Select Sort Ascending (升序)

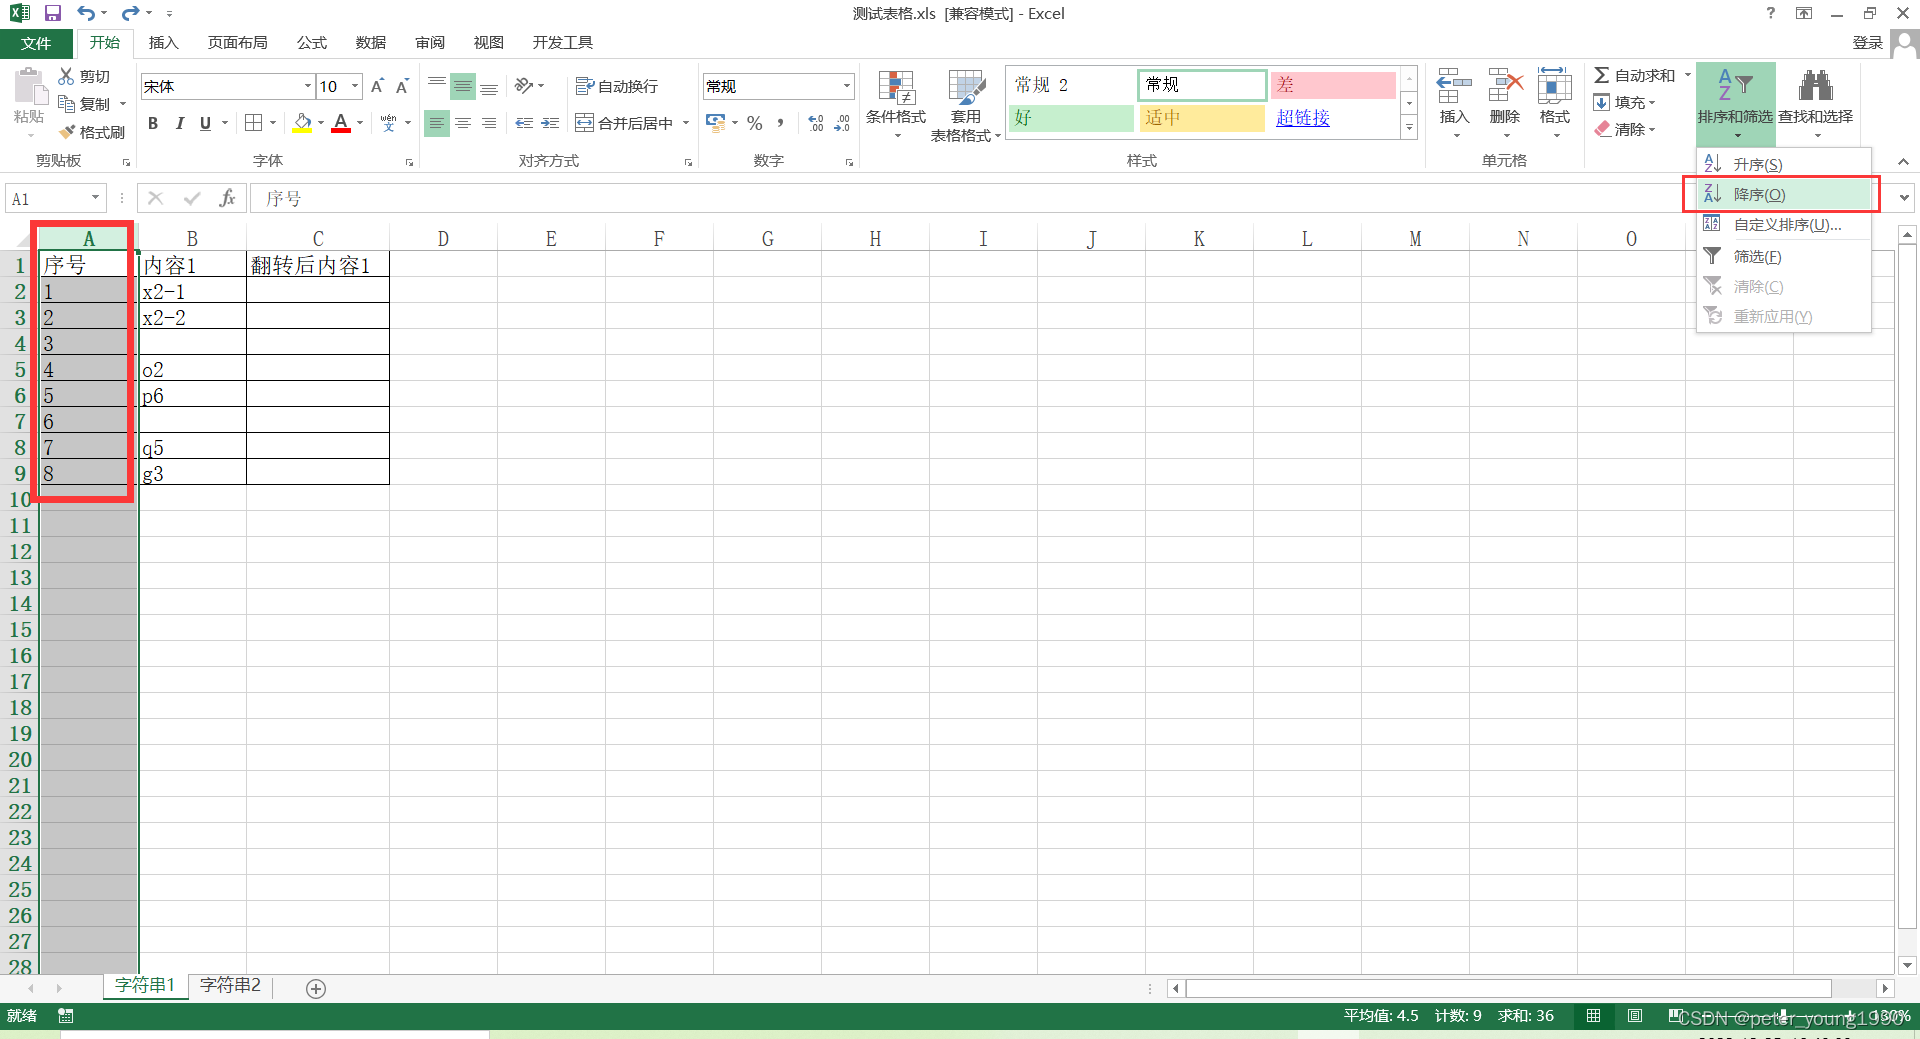click(1783, 164)
